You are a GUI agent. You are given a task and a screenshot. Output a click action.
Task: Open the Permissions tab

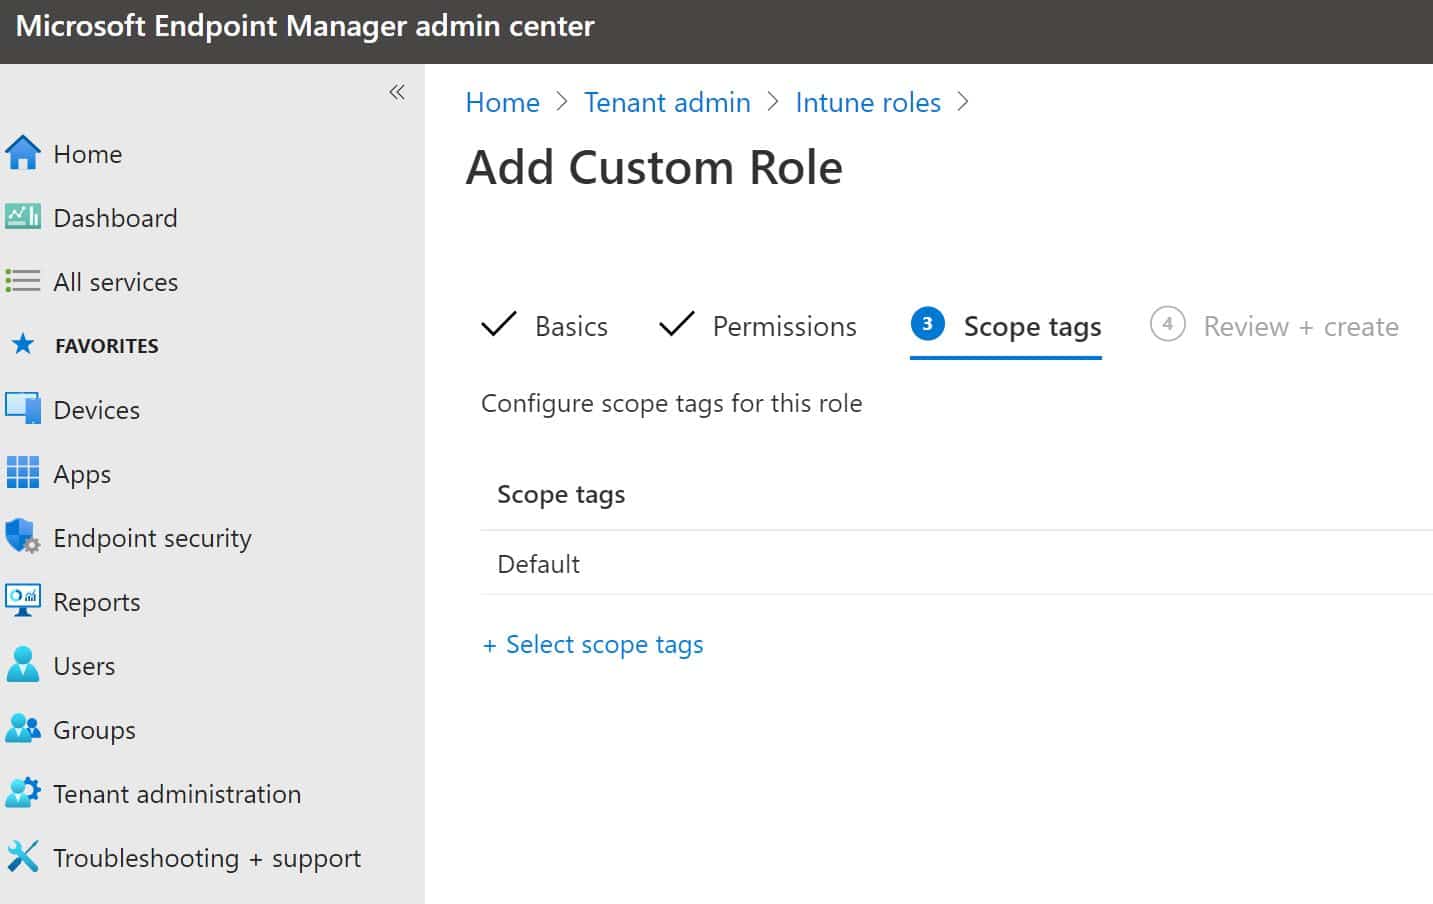(x=784, y=325)
